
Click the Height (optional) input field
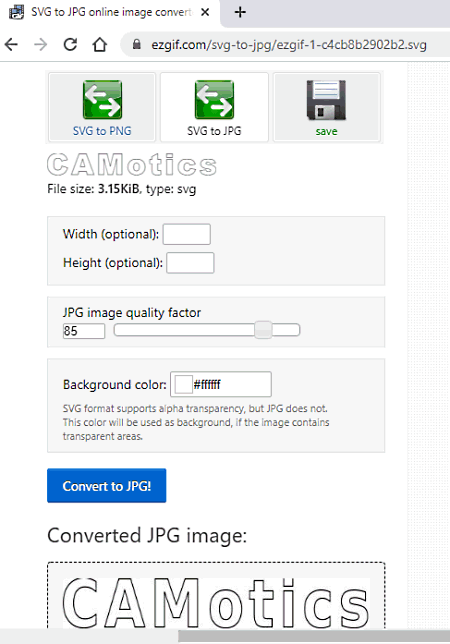pos(190,263)
